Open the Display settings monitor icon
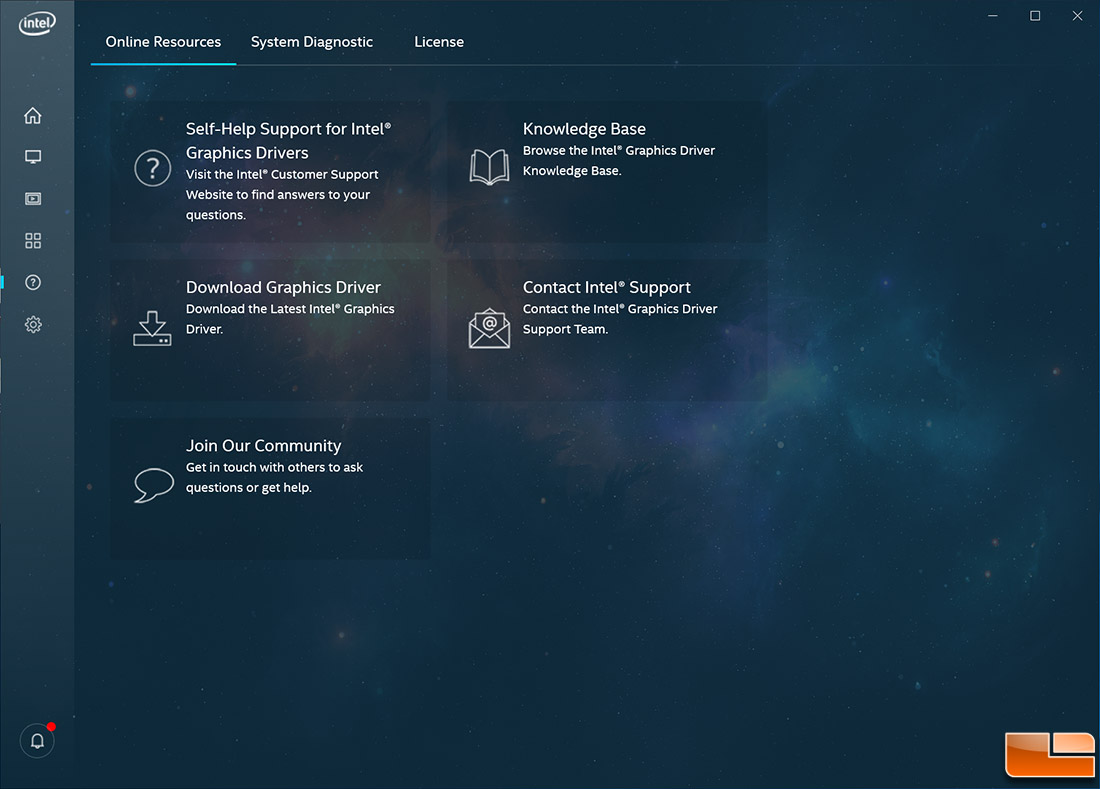 tap(33, 156)
